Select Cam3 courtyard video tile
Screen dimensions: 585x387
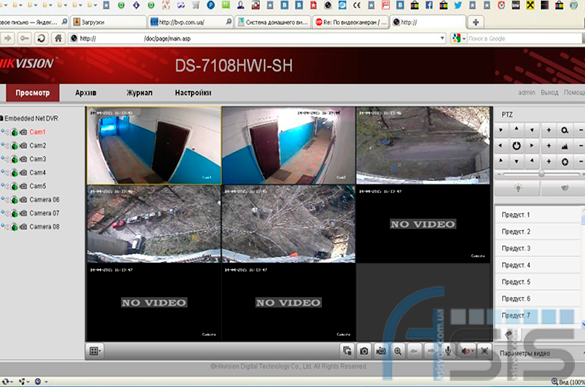pos(423,146)
